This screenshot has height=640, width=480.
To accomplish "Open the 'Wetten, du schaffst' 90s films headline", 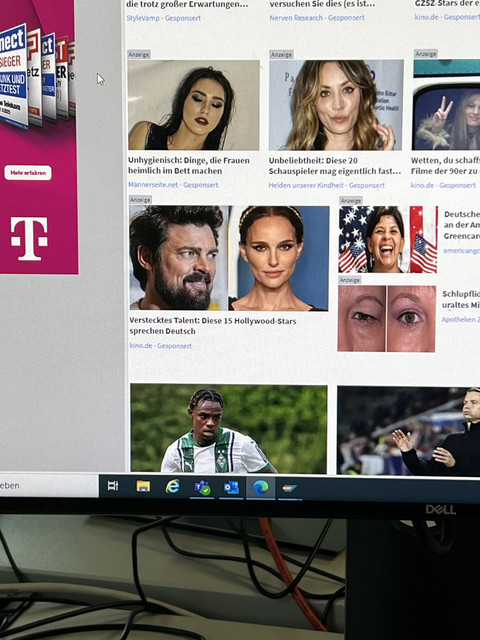I will pyautogui.click(x=445, y=166).
